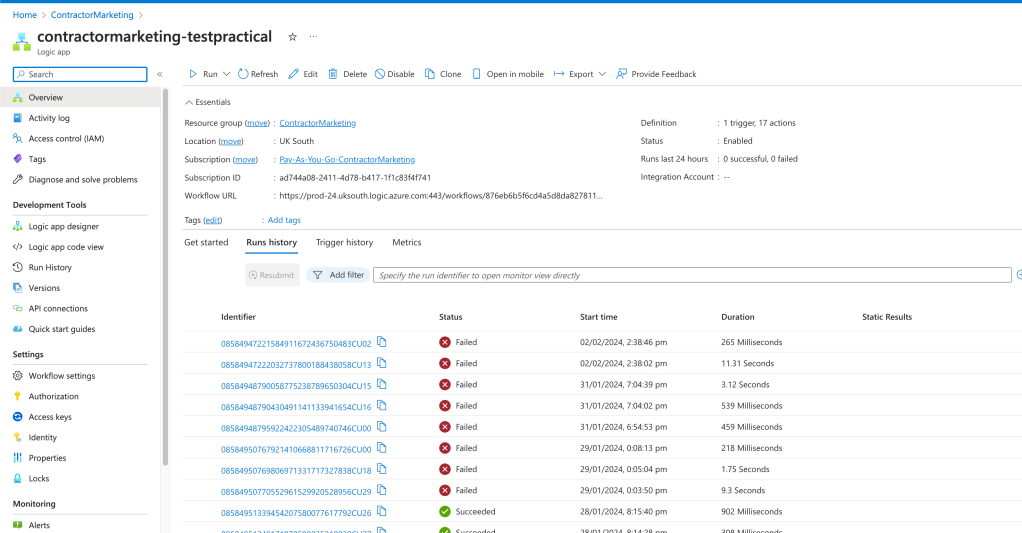
Task: Open Workflow settings
Action: (x=61, y=376)
